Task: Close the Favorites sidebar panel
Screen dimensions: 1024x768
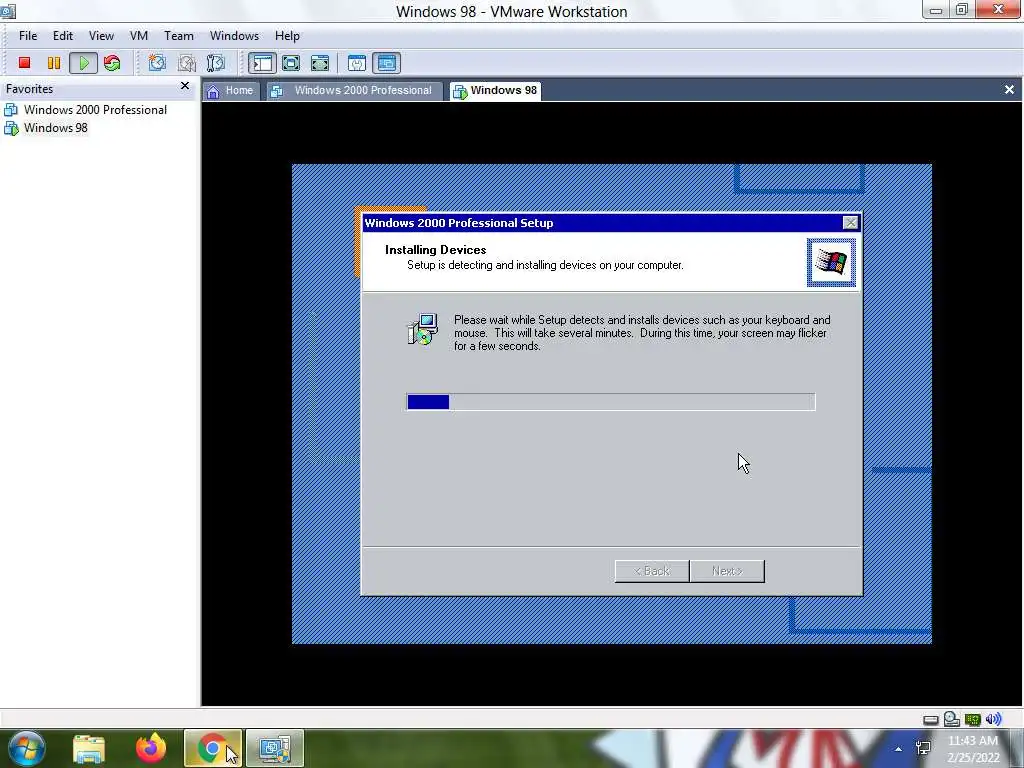Action: pos(185,86)
